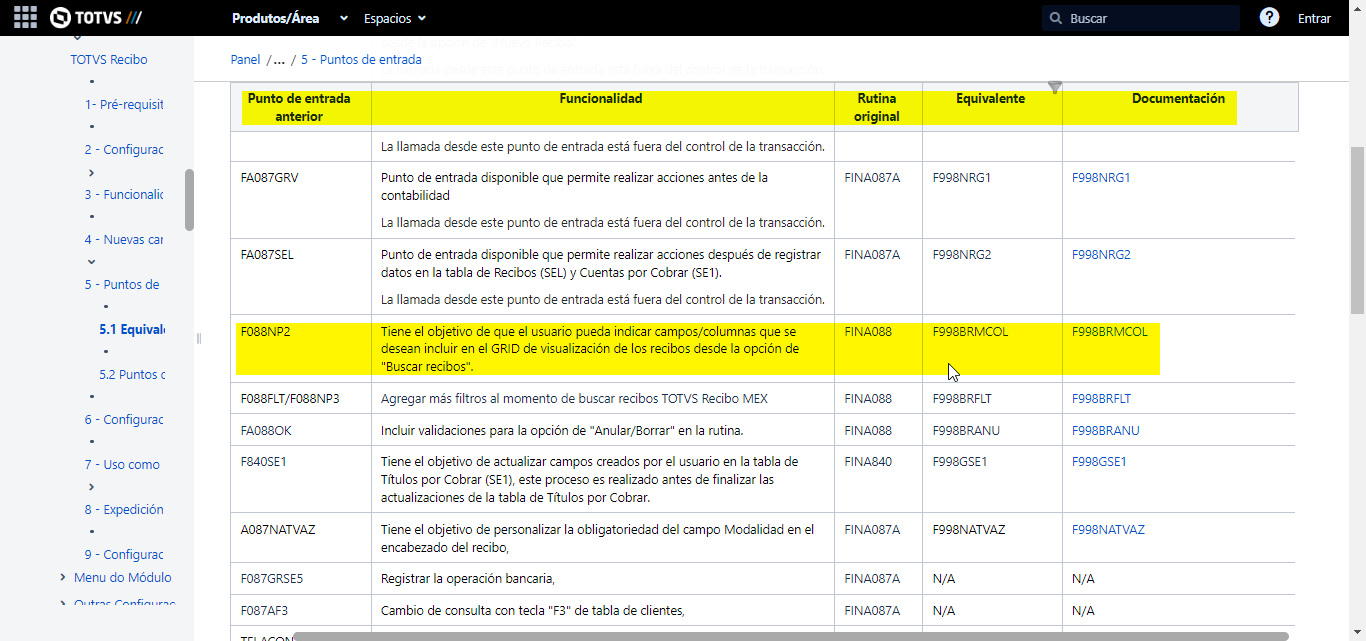Click the page vertical scrollbar
Viewport: 1366px width, 641px height.
coord(1357,230)
